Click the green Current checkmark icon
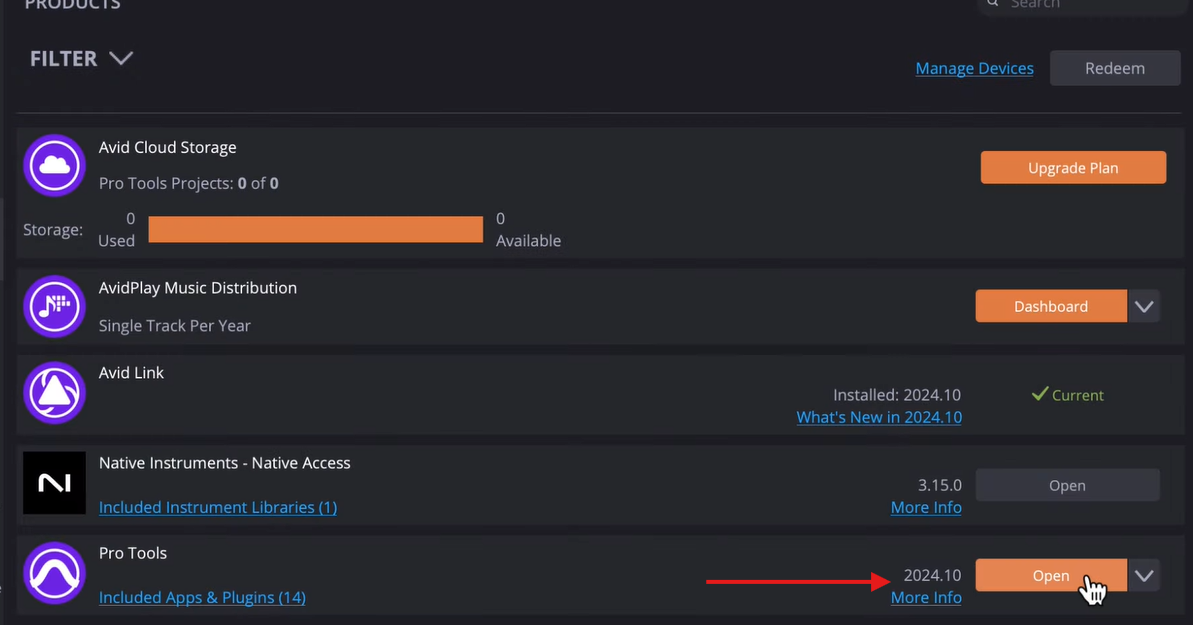1193x625 pixels. point(1040,395)
